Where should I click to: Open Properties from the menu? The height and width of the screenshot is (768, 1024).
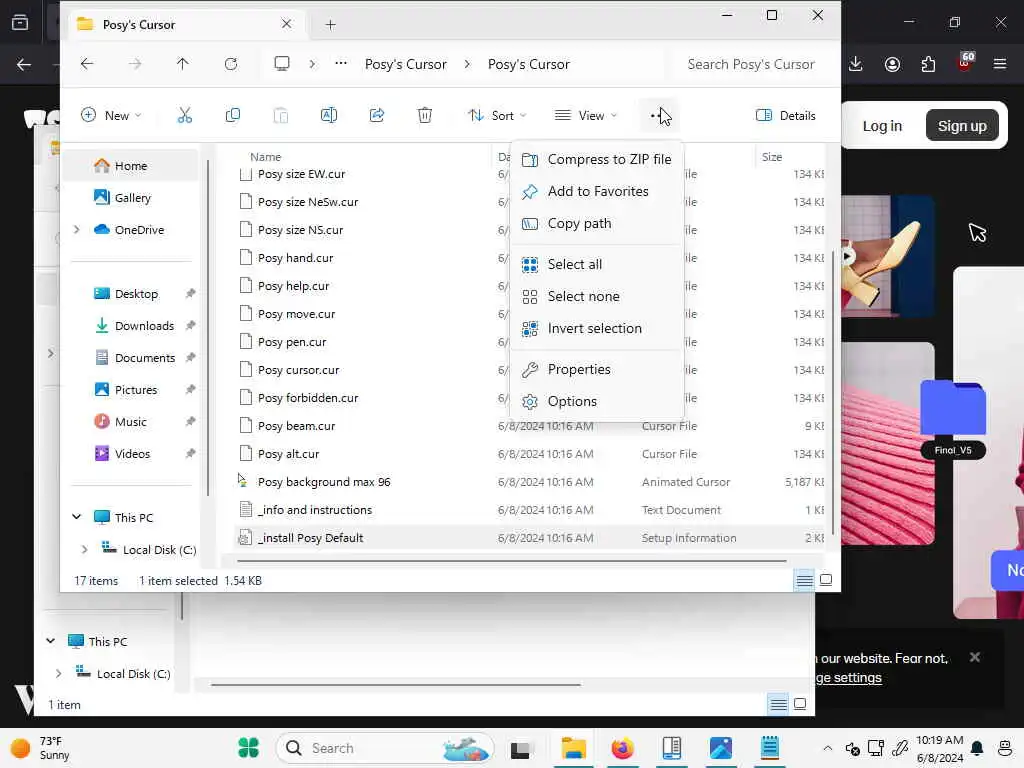596,370
